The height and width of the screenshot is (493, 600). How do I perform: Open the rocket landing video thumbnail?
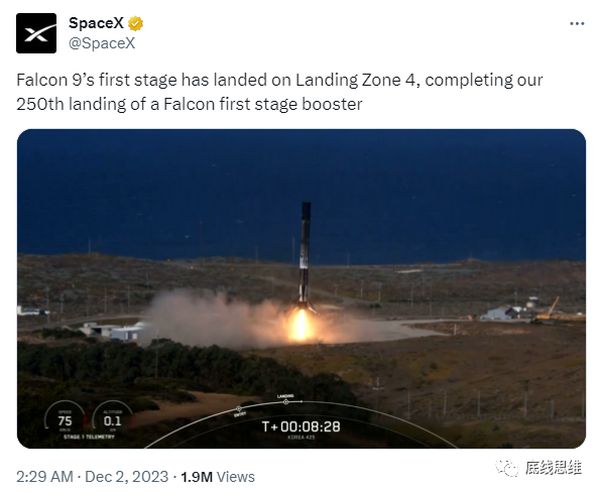click(301, 288)
